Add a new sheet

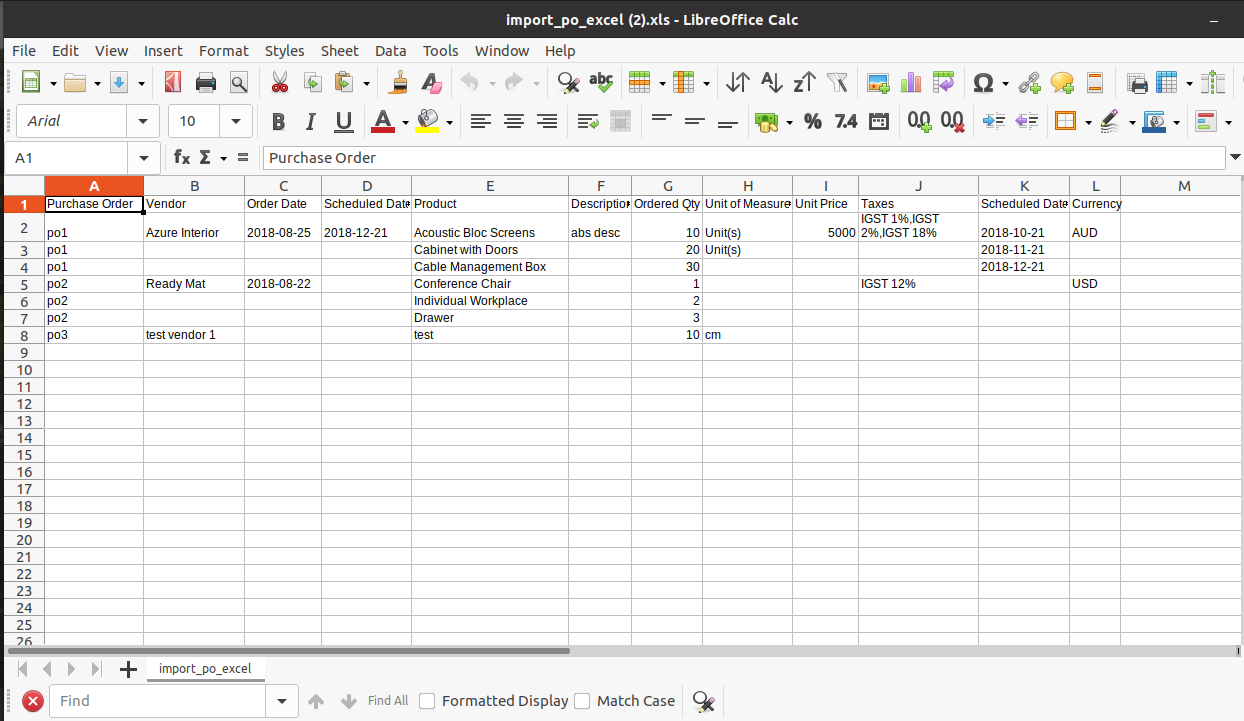(x=128, y=669)
